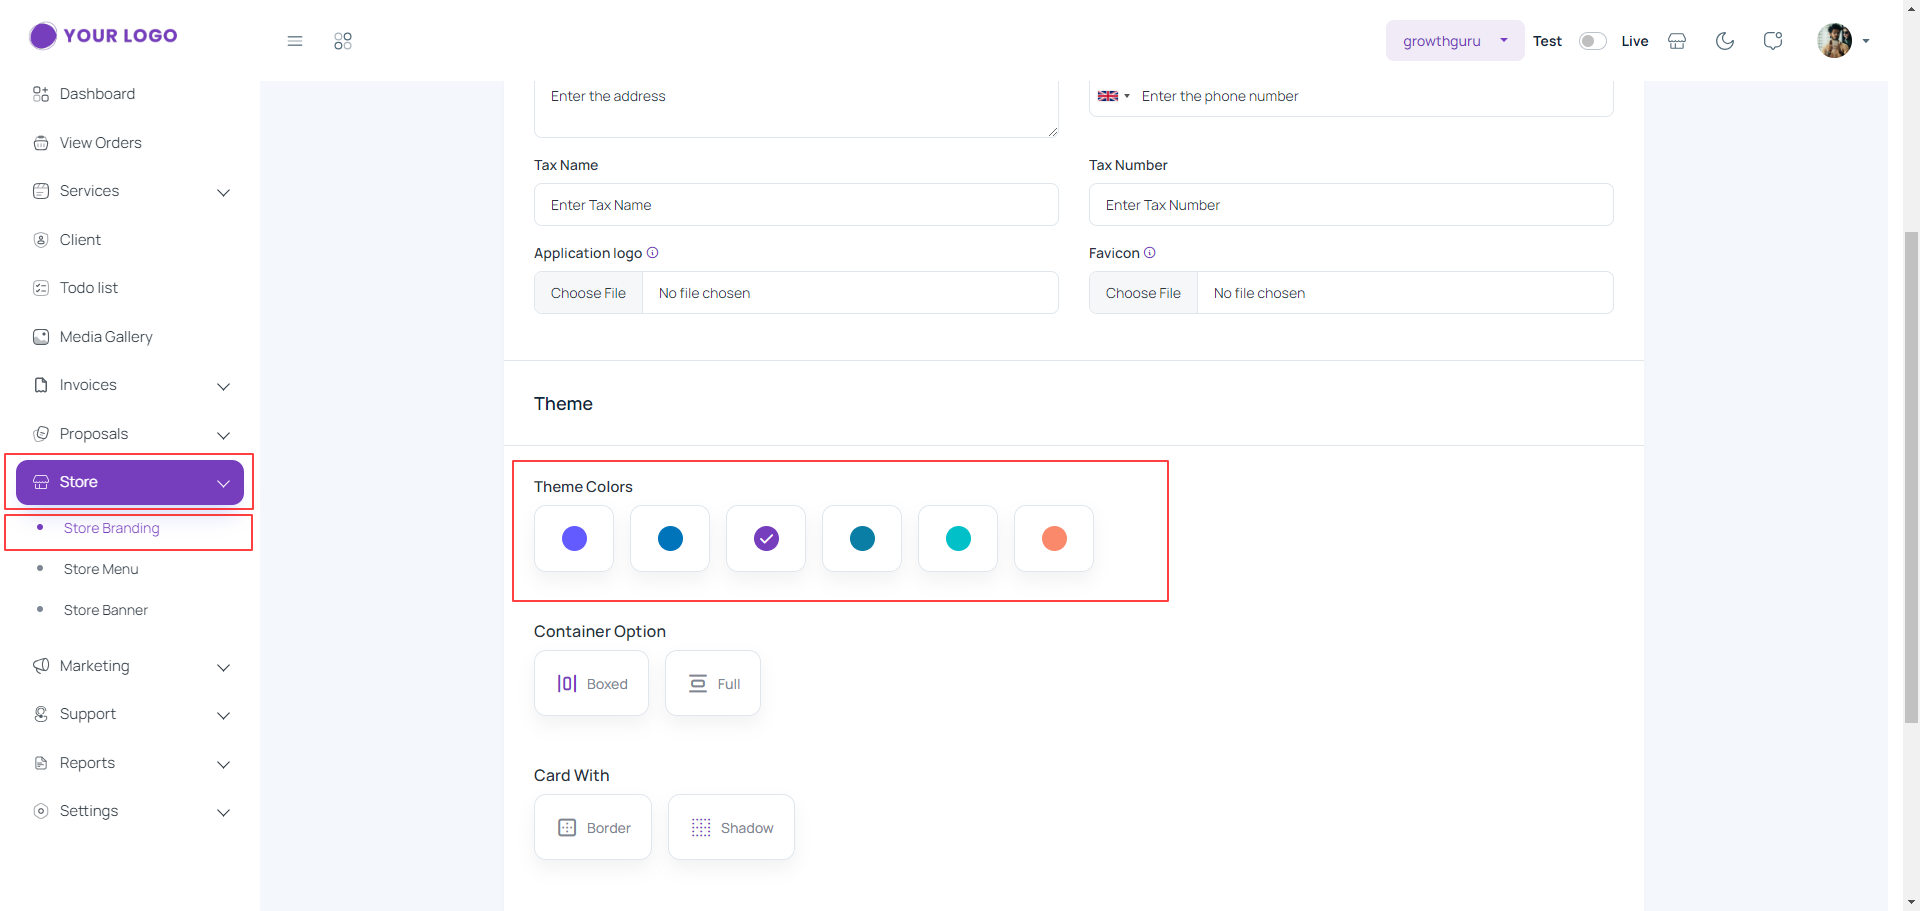Screen dimensions: 1920x911
Task: Click the Enter Tax Name input field
Action: point(796,204)
